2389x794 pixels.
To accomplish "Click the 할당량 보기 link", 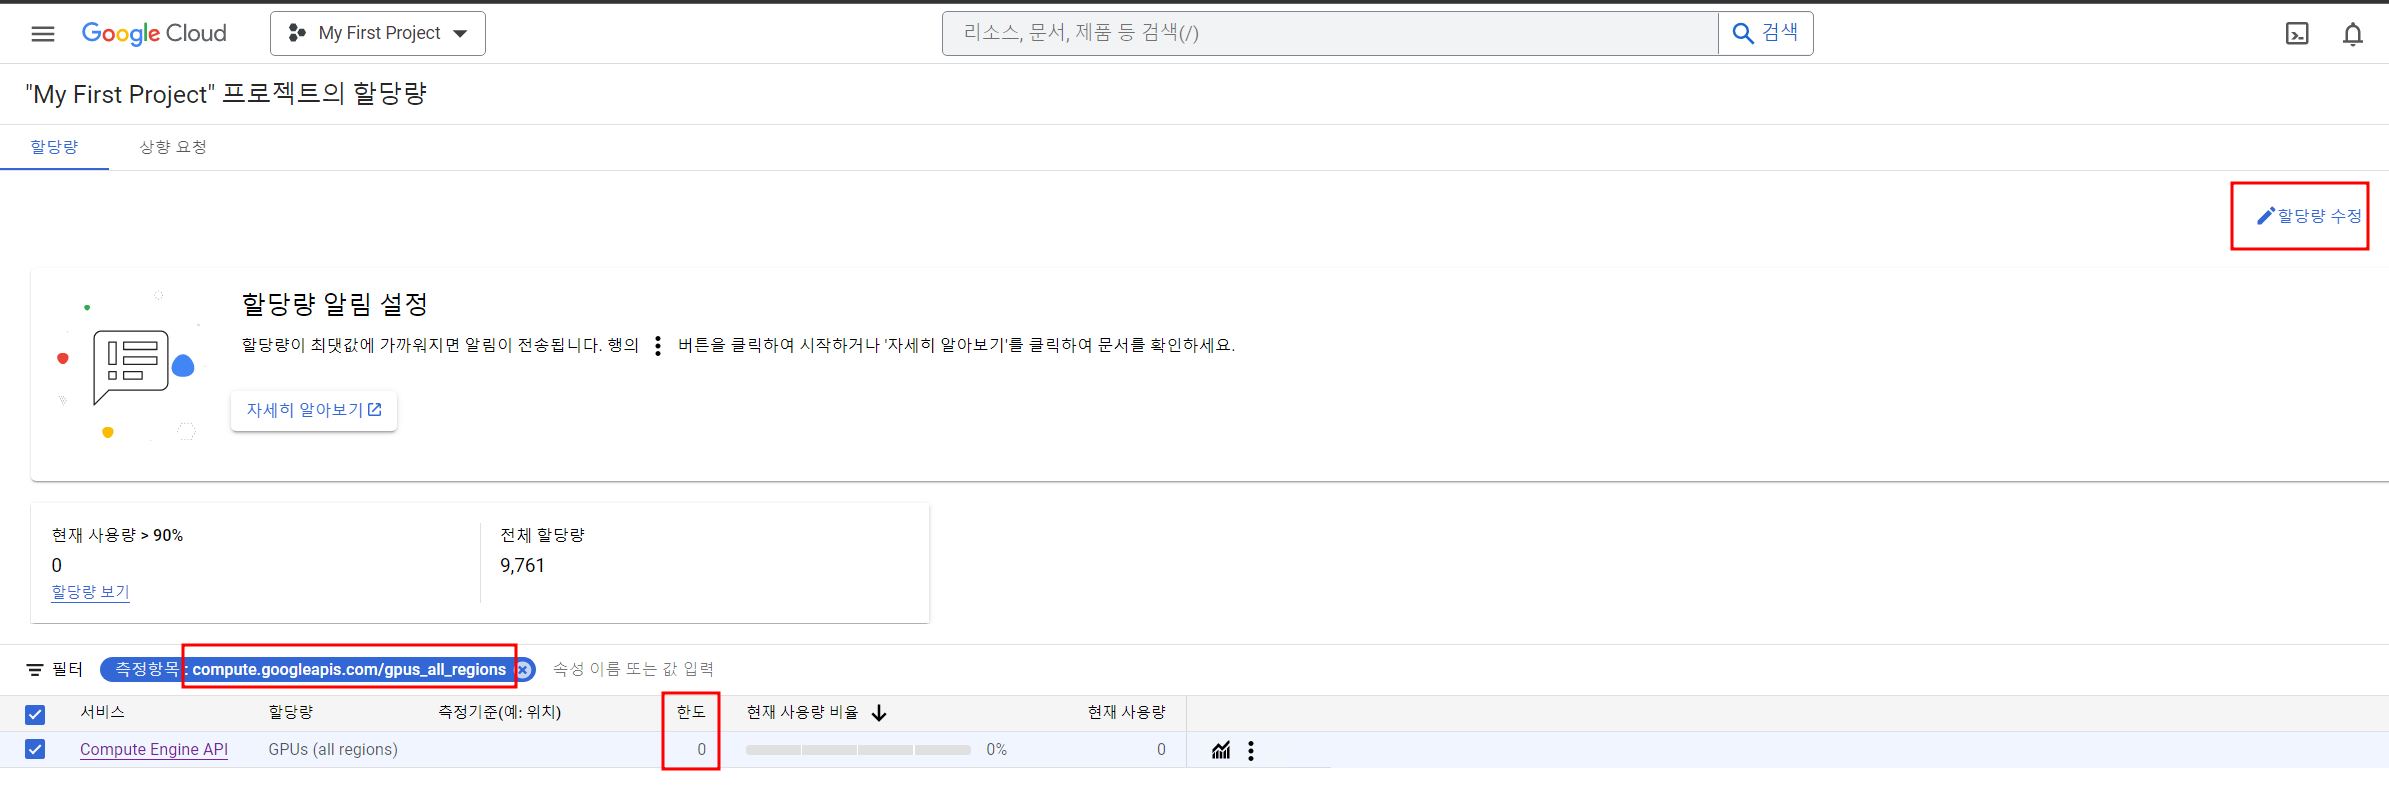I will click(90, 592).
